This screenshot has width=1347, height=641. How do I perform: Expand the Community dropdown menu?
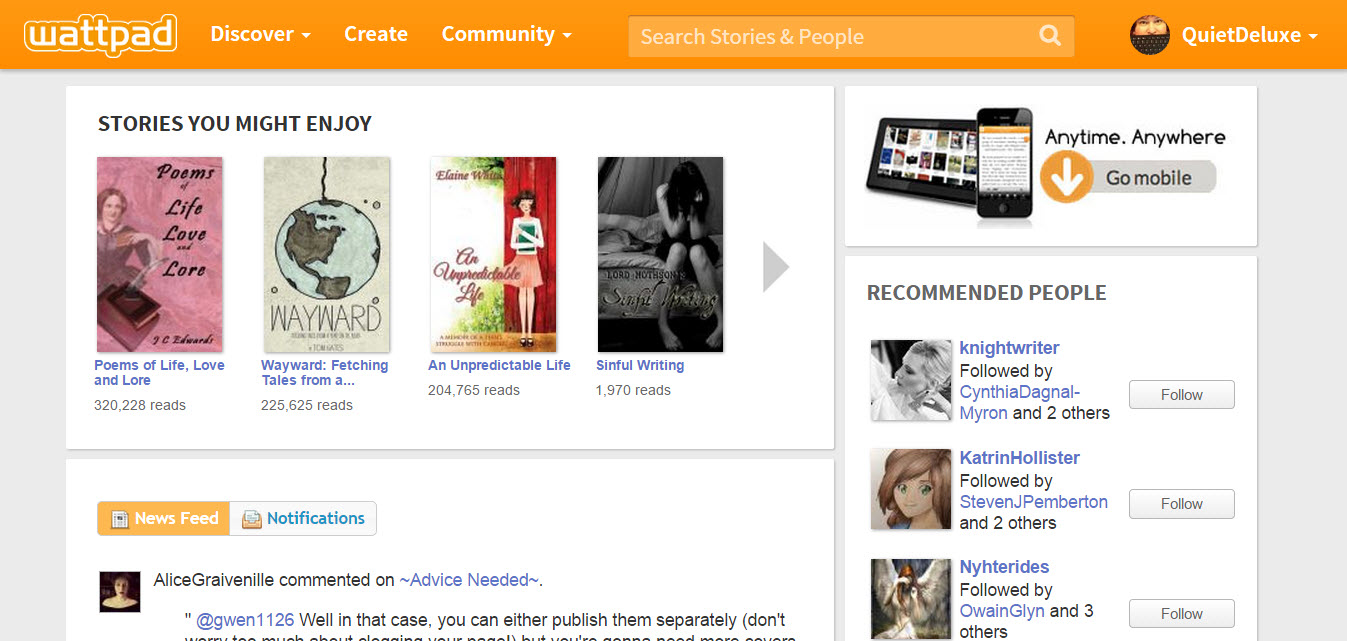tap(506, 34)
